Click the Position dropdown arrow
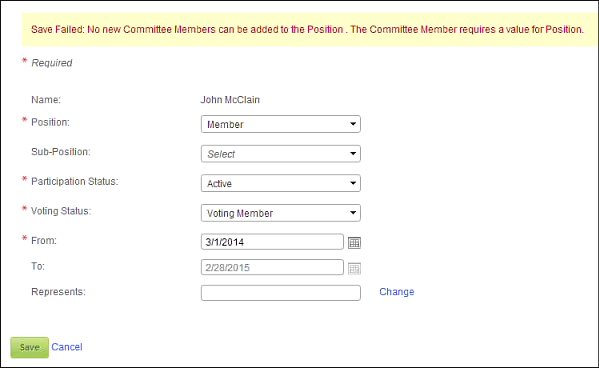This screenshot has height=368, width=599. coord(353,124)
